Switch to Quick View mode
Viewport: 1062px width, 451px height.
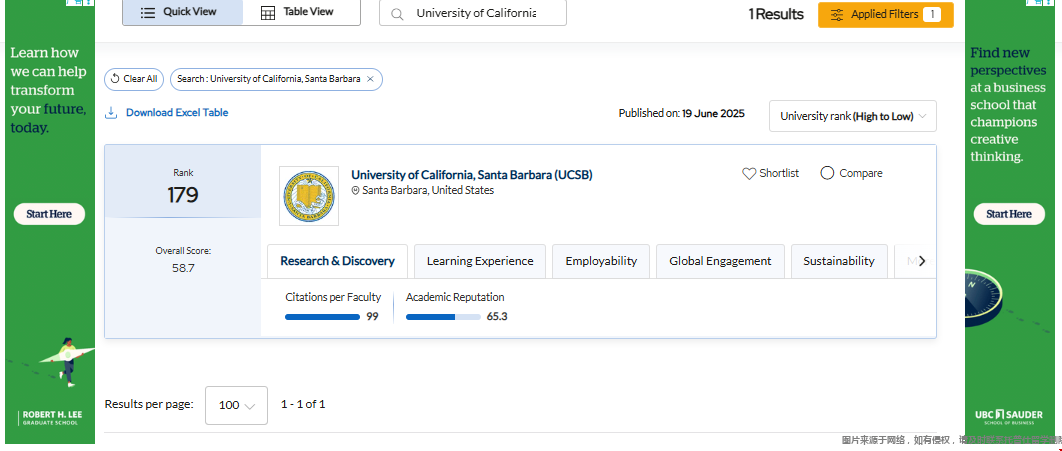coord(182,12)
